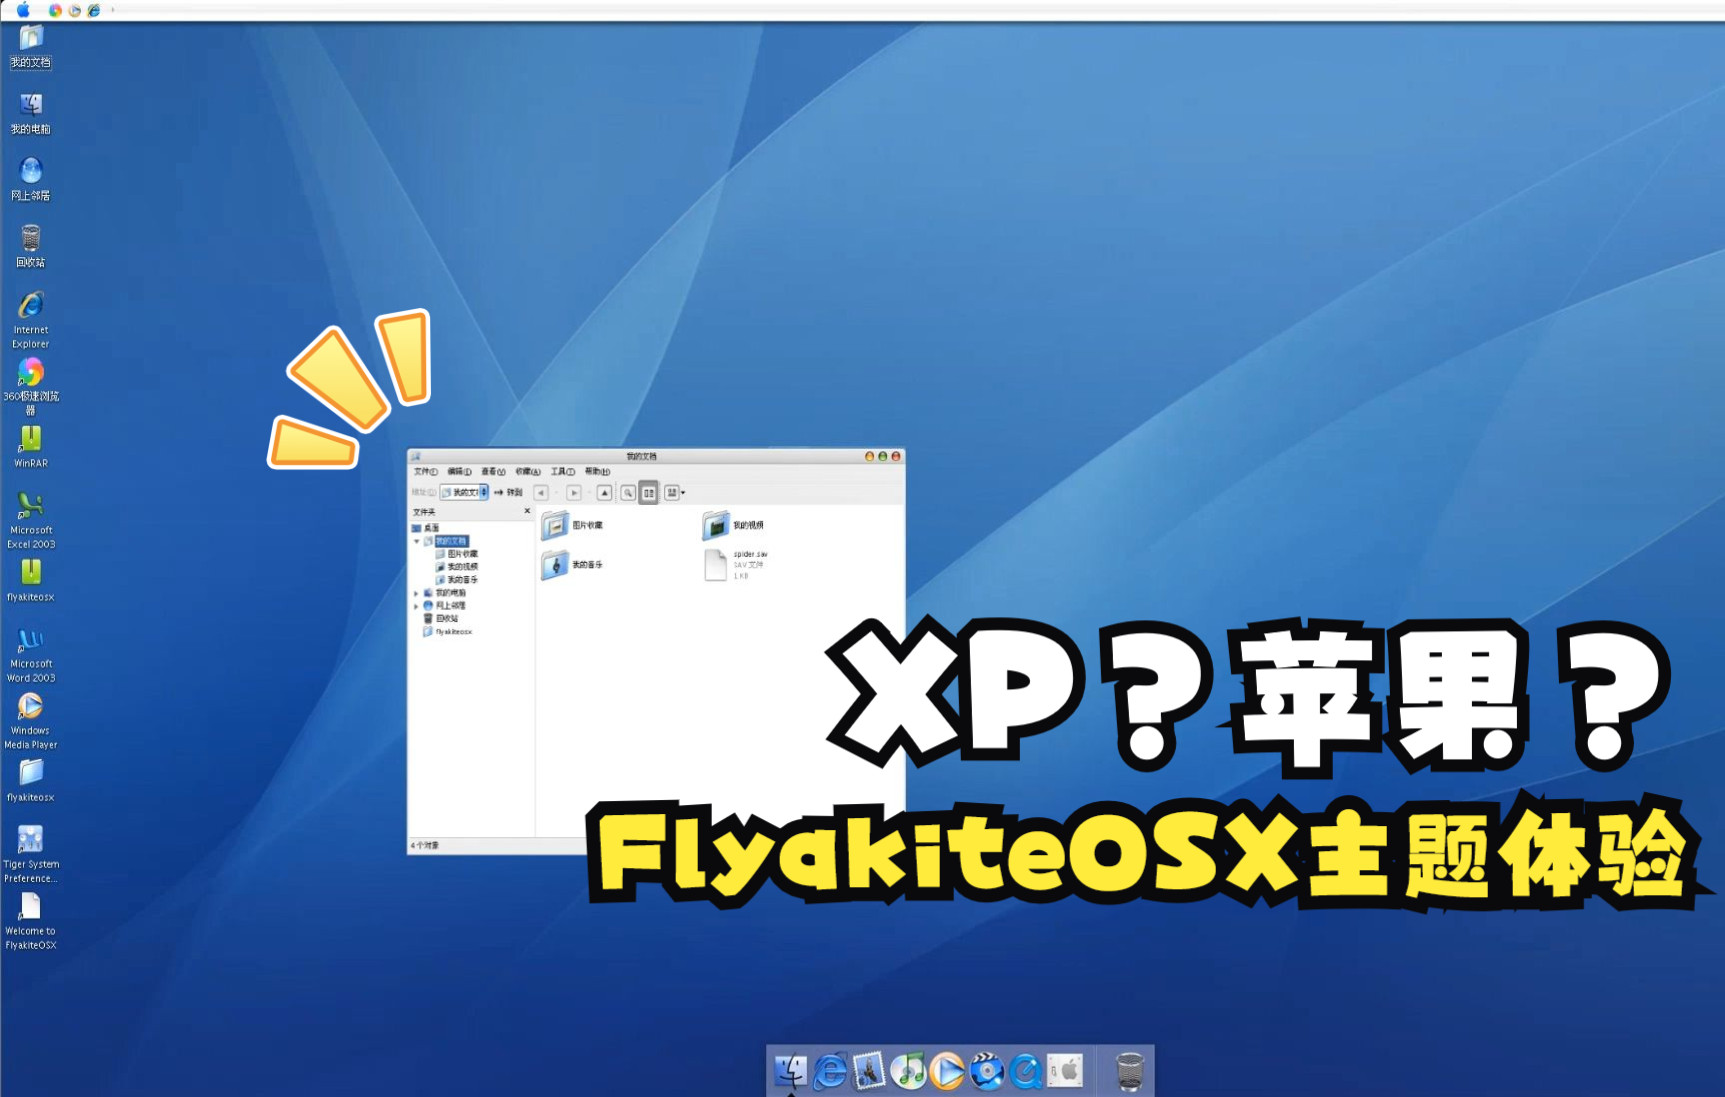Select Windows Media Player desktop shortcut
Viewport: 1725px width, 1097px height.
(x=31, y=721)
